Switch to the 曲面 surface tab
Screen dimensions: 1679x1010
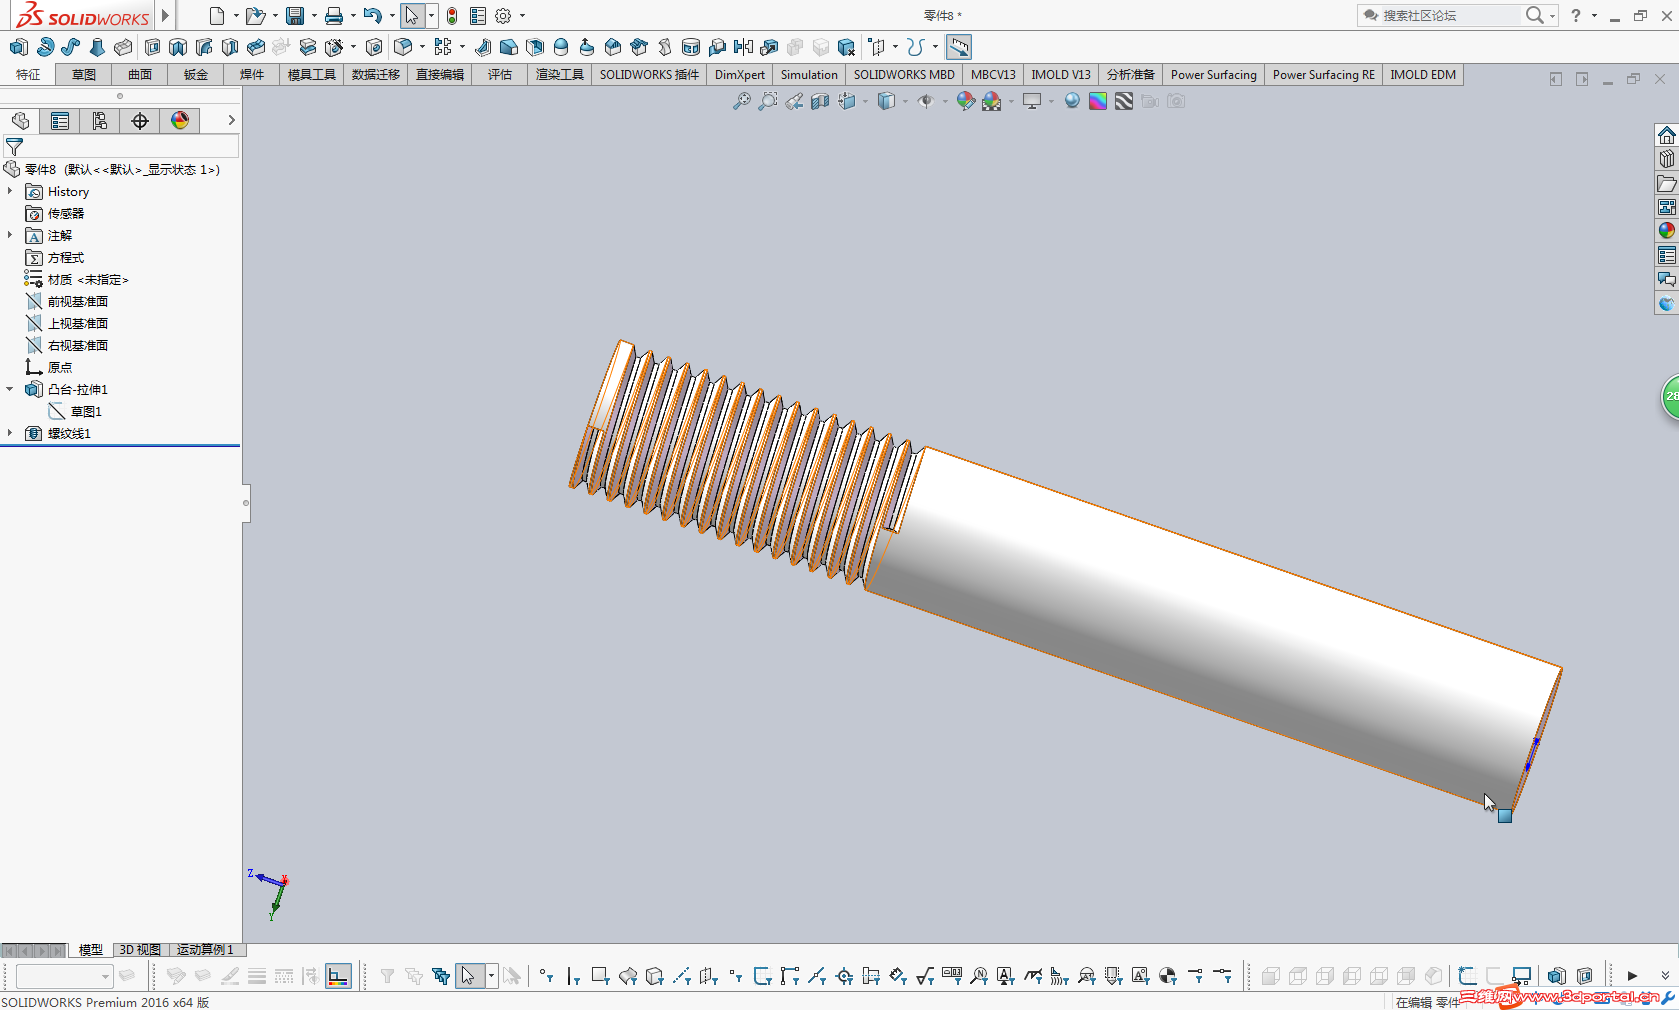pyautogui.click(x=140, y=75)
